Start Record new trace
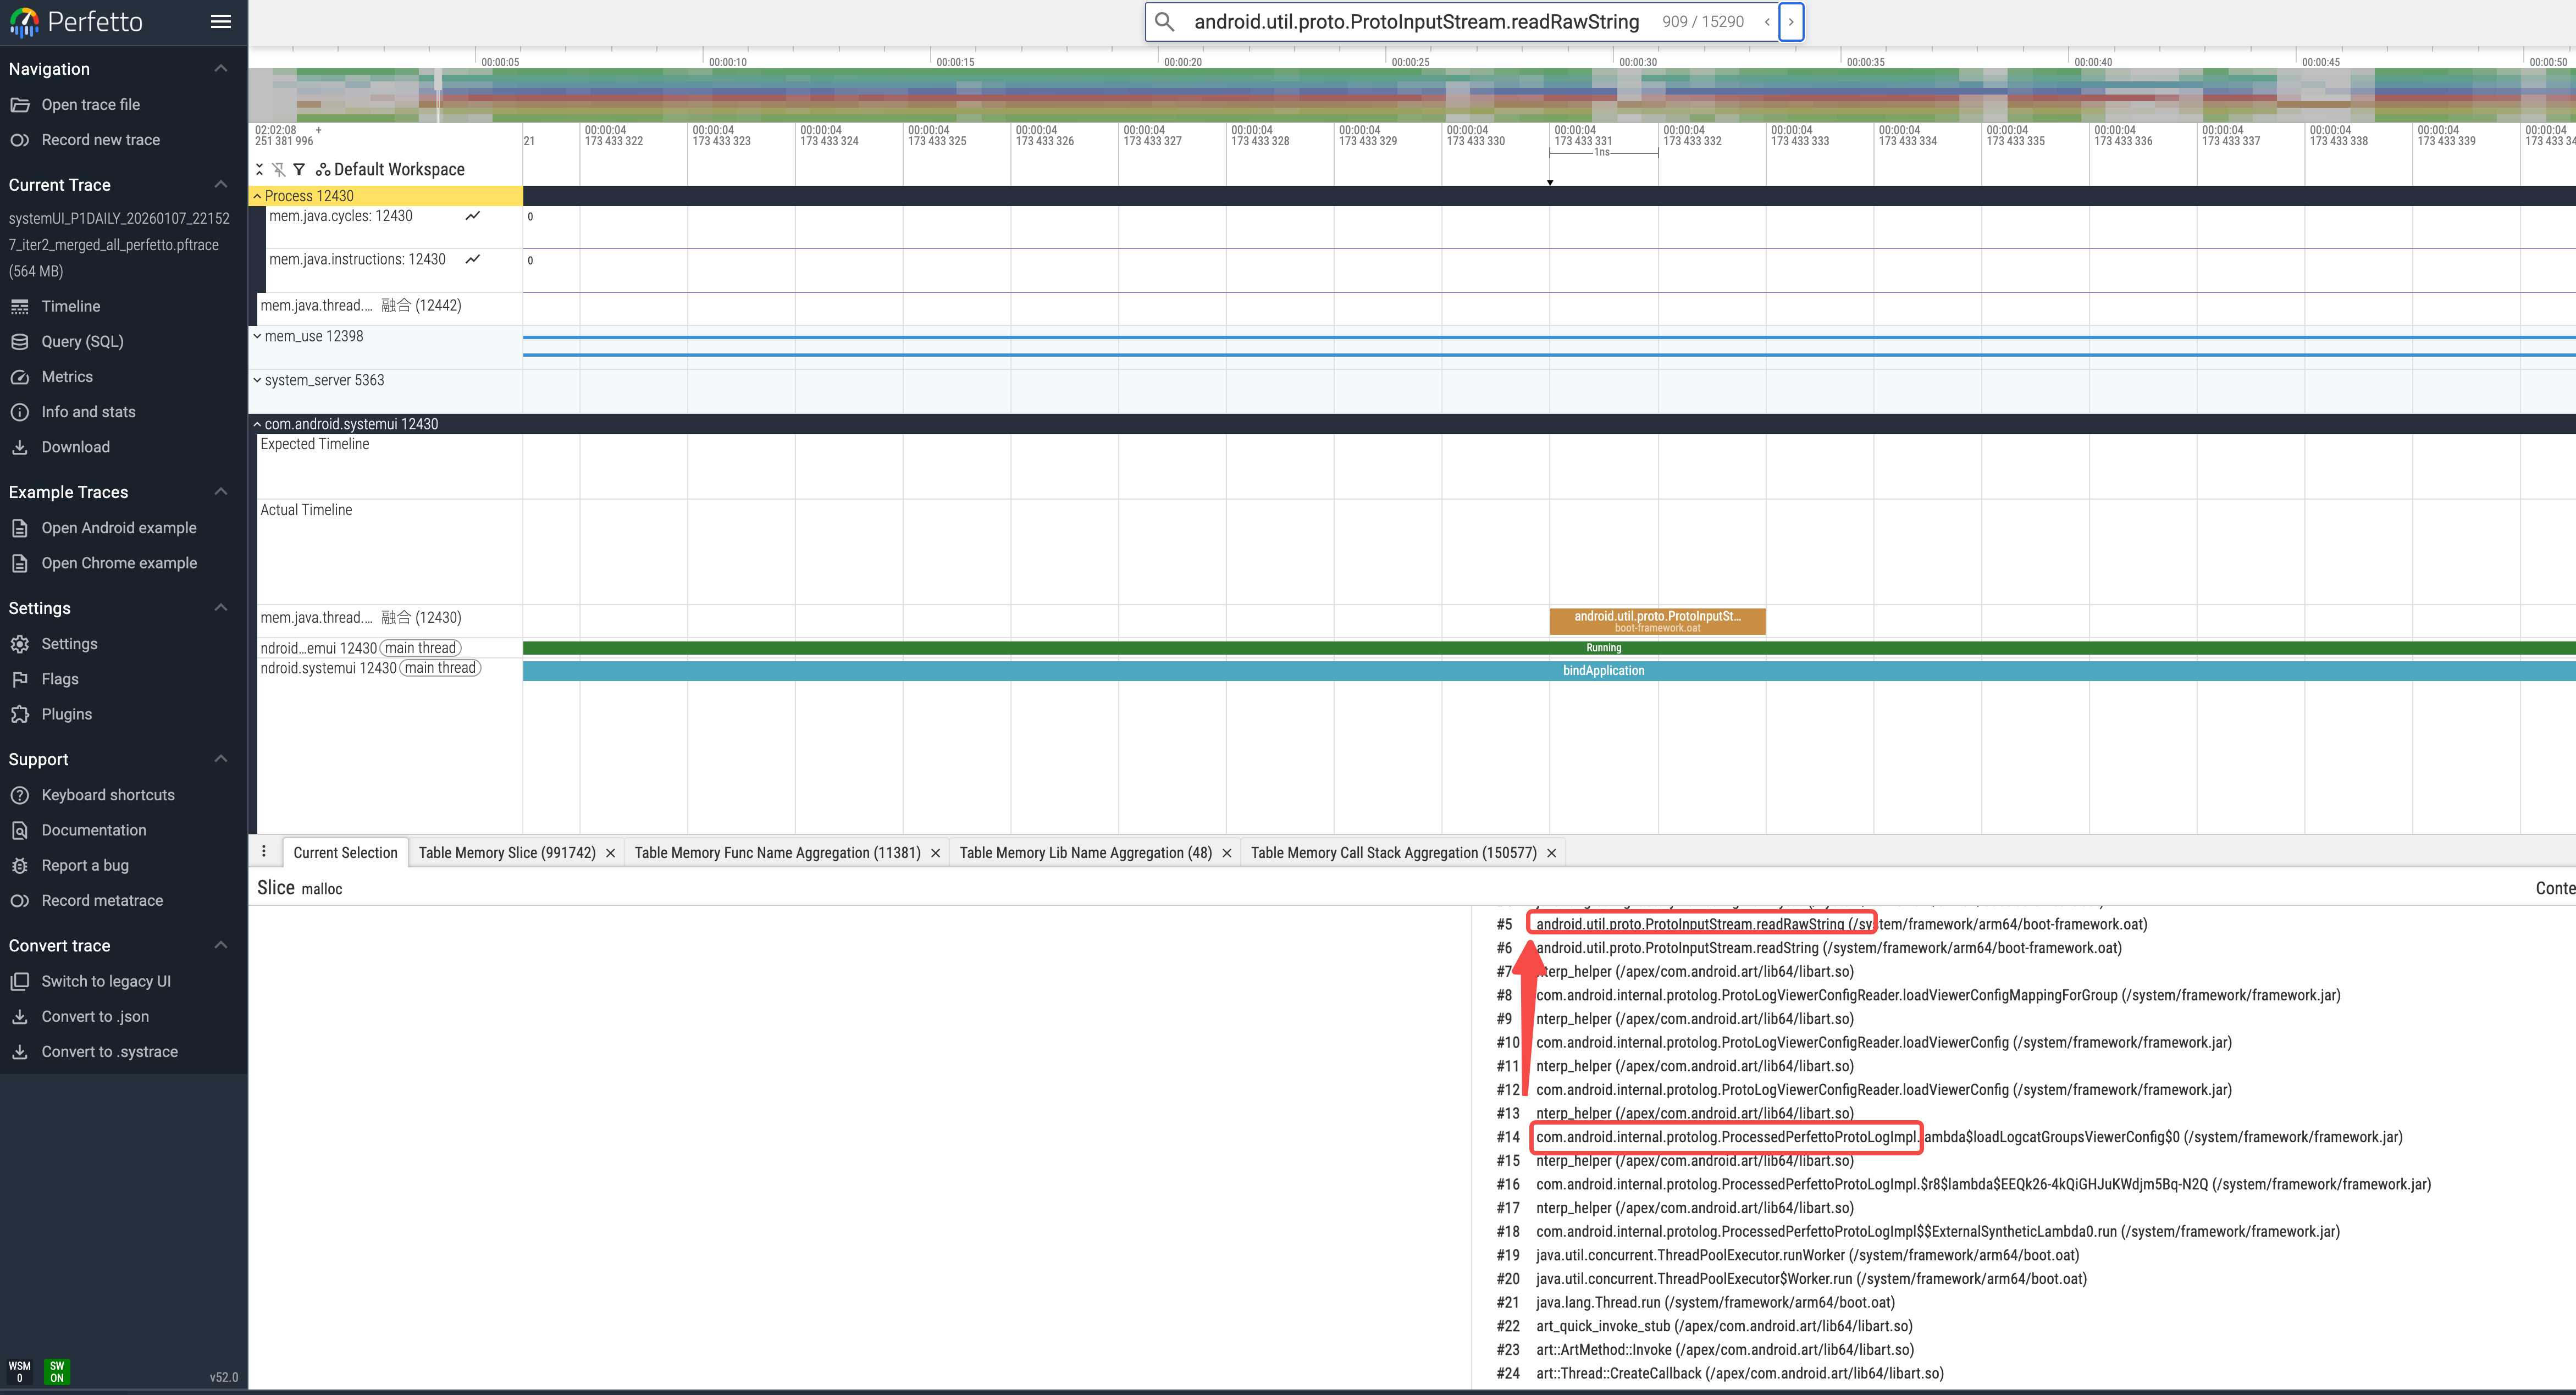Image resolution: width=2576 pixels, height=1395 pixels. pos(100,140)
